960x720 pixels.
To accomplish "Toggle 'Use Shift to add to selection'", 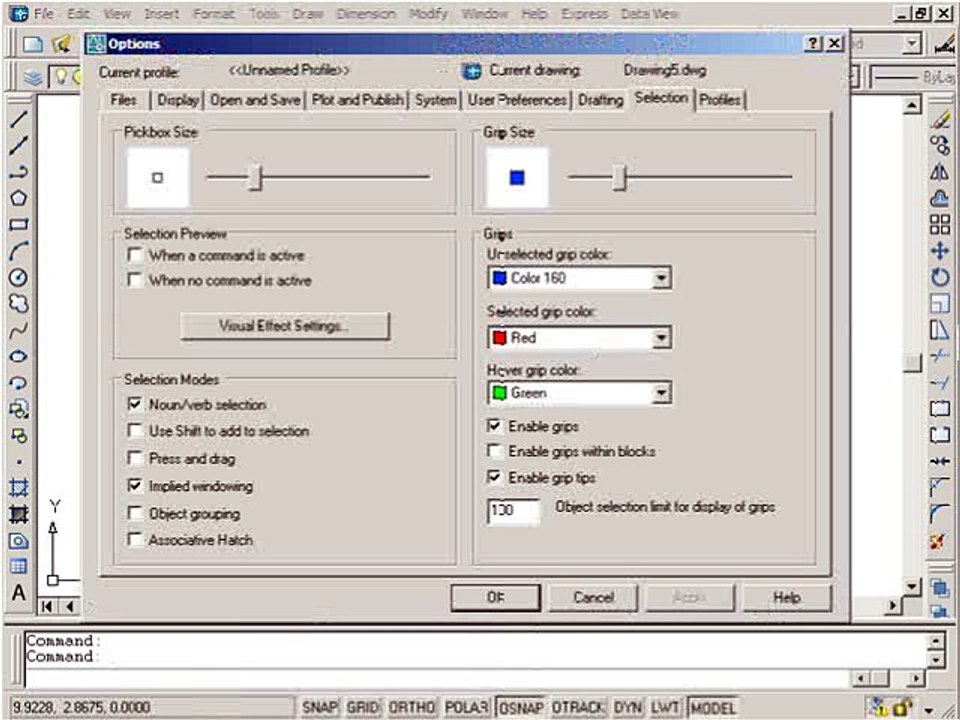I will point(135,430).
